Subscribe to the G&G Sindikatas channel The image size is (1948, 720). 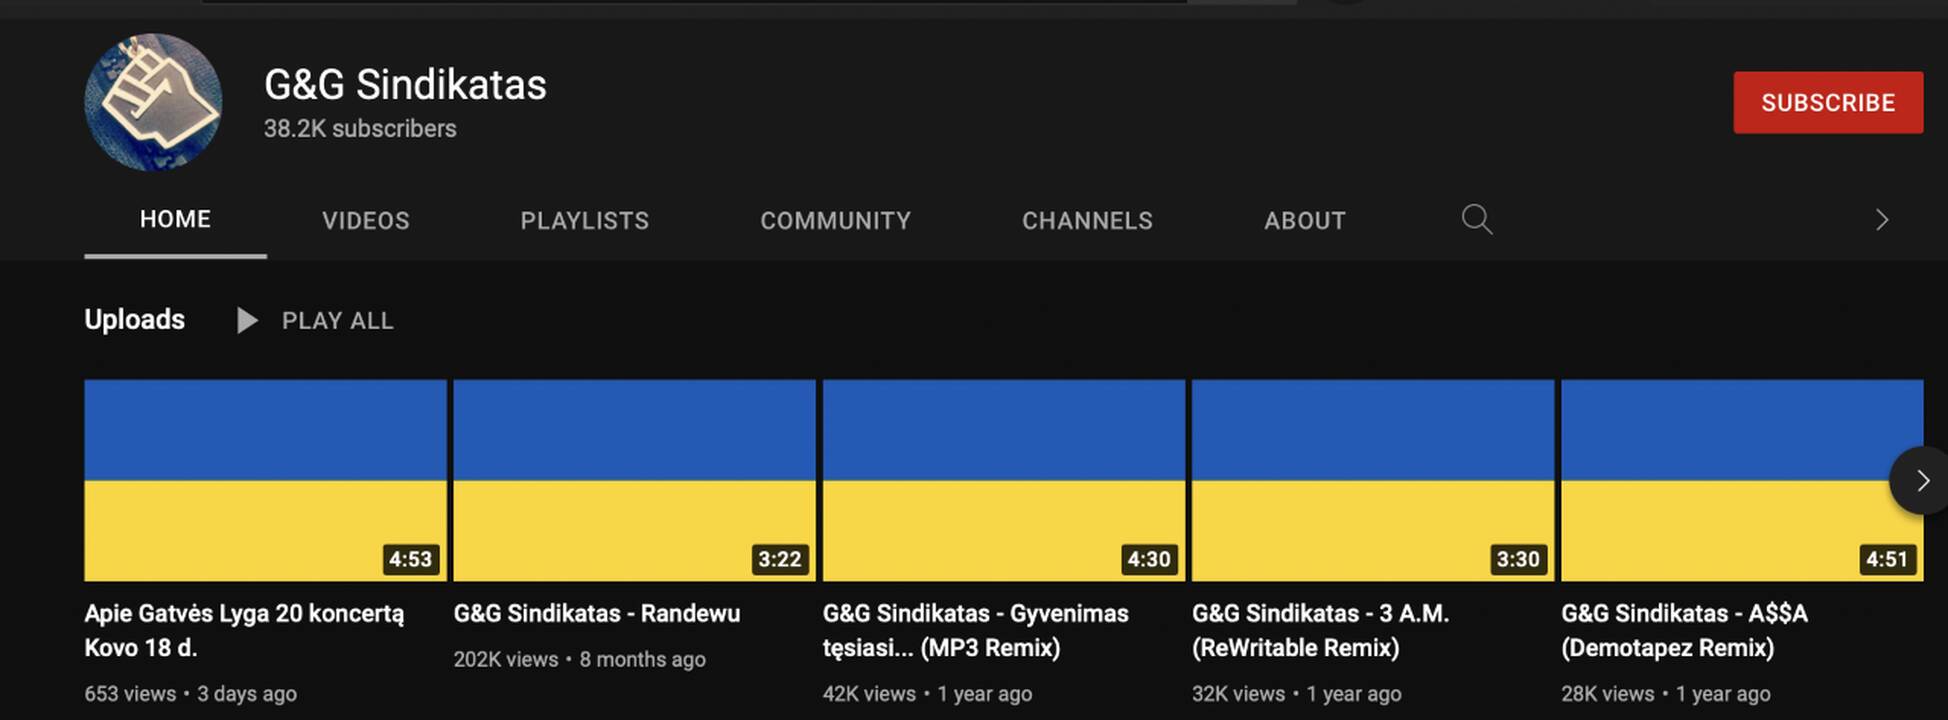click(x=1828, y=102)
